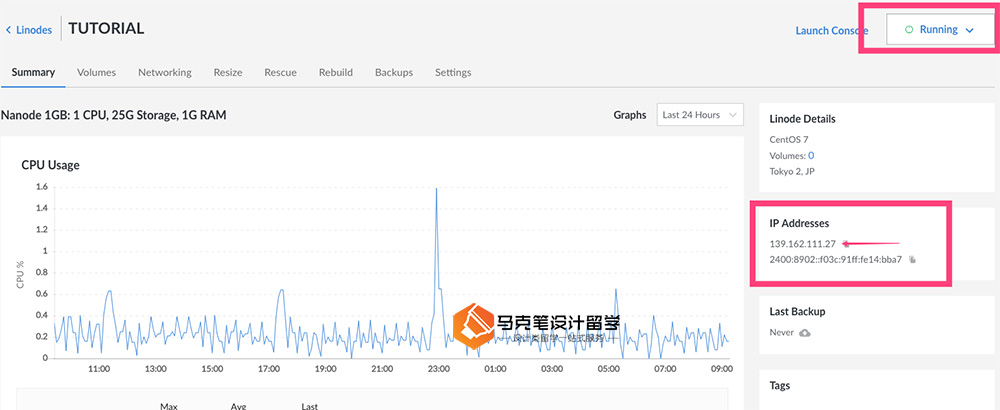
Task: Click the green power status icon
Action: point(909,29)
